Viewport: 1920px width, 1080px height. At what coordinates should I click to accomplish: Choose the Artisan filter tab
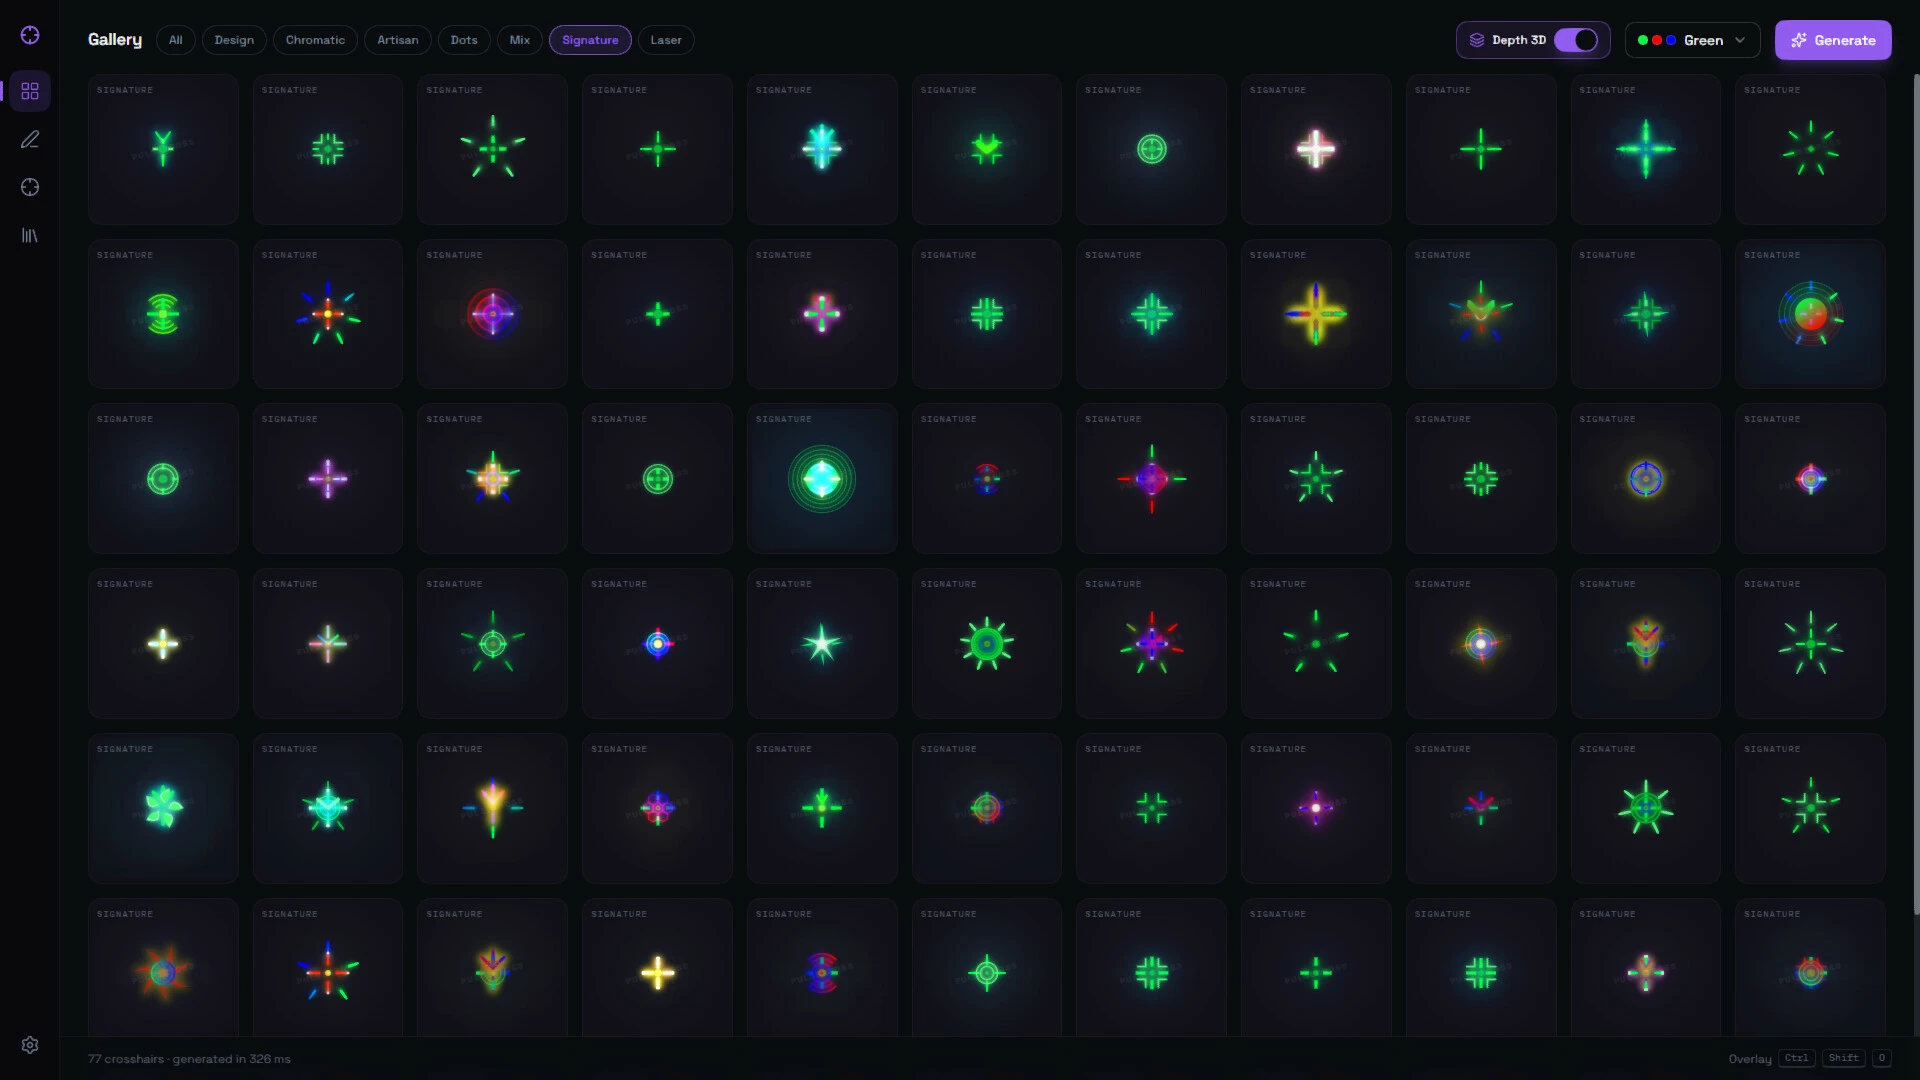[x=398, y=40]
